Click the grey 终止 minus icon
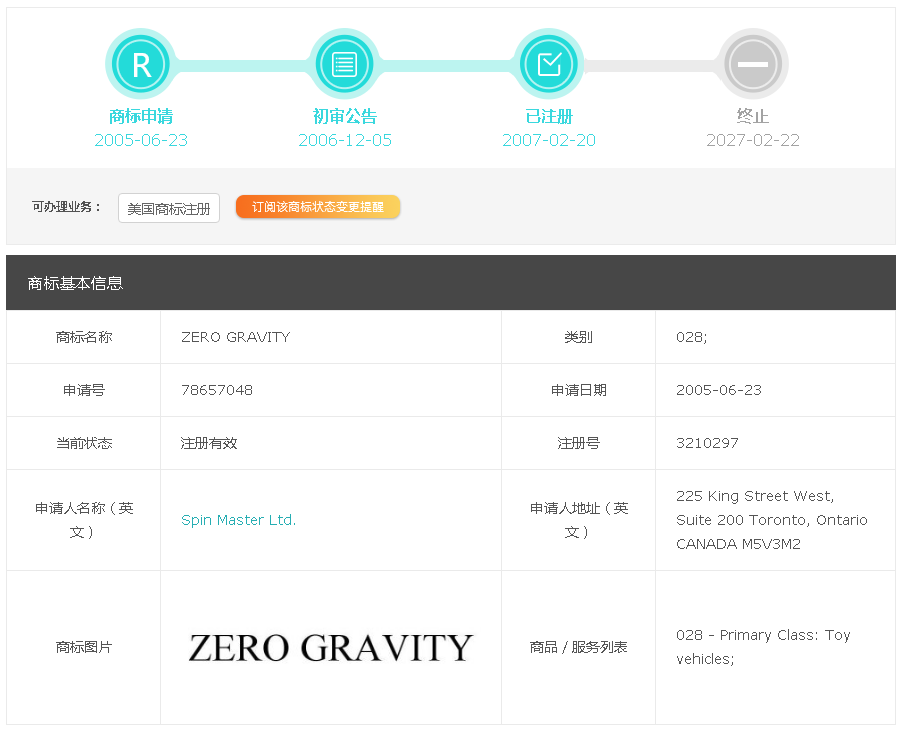Screen dimensions: 900x731 [x=753, y=64]
